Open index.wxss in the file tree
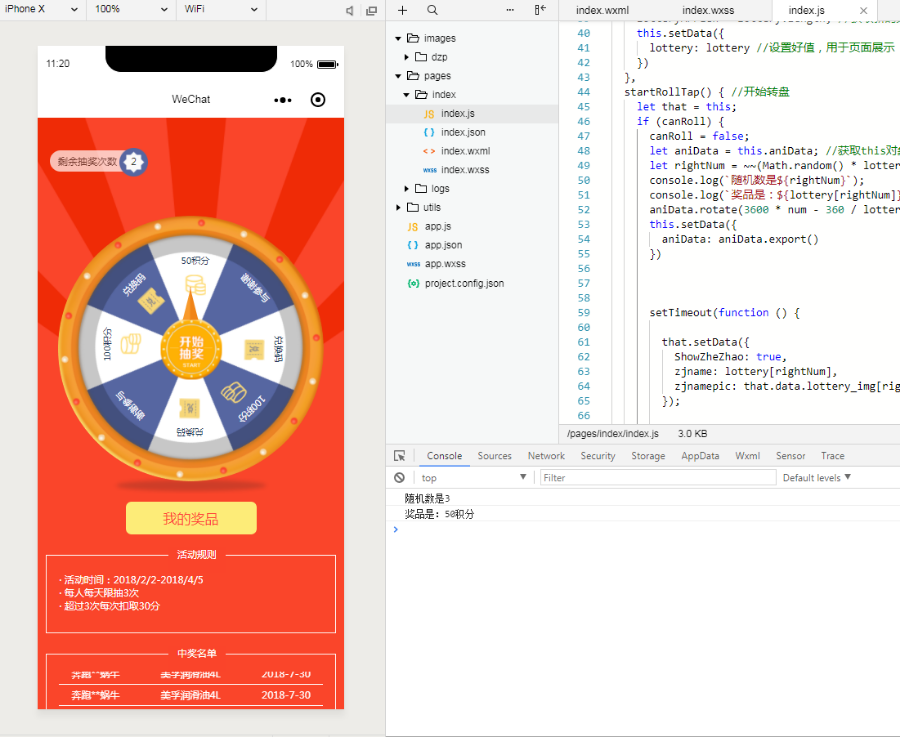 [465, 170]
